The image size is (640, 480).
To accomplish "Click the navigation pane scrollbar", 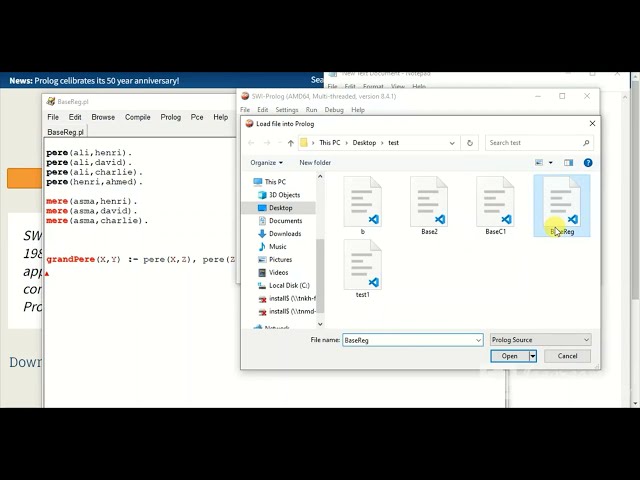I will tap(320, 249).
